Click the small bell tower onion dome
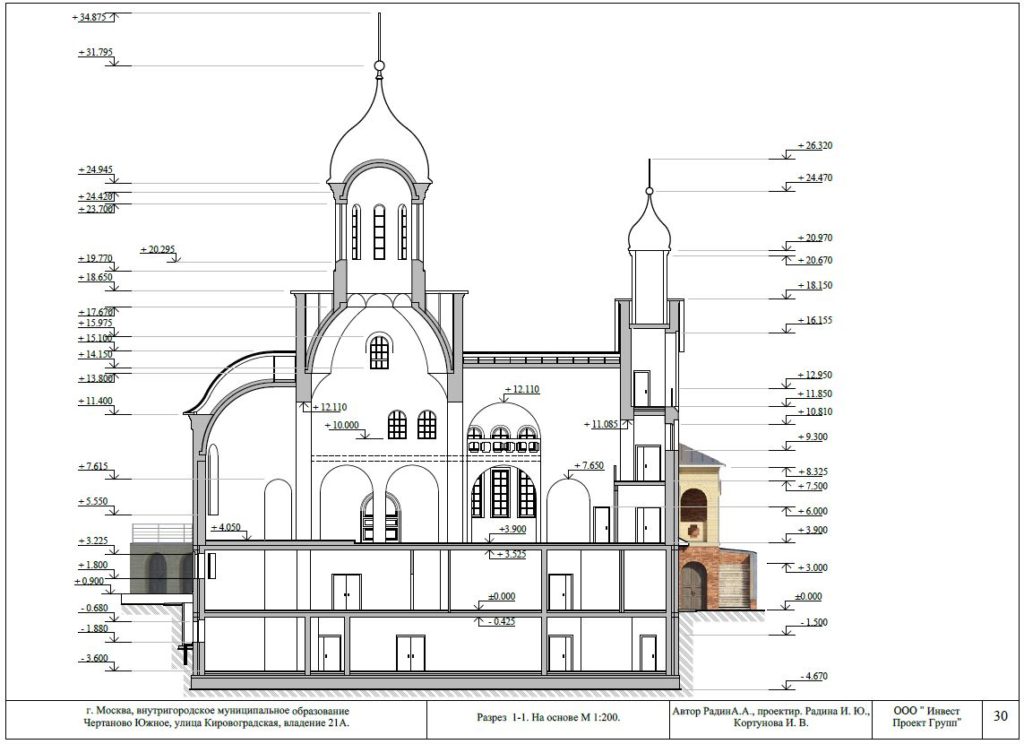 pyautogui.click(x=651, y=228)
